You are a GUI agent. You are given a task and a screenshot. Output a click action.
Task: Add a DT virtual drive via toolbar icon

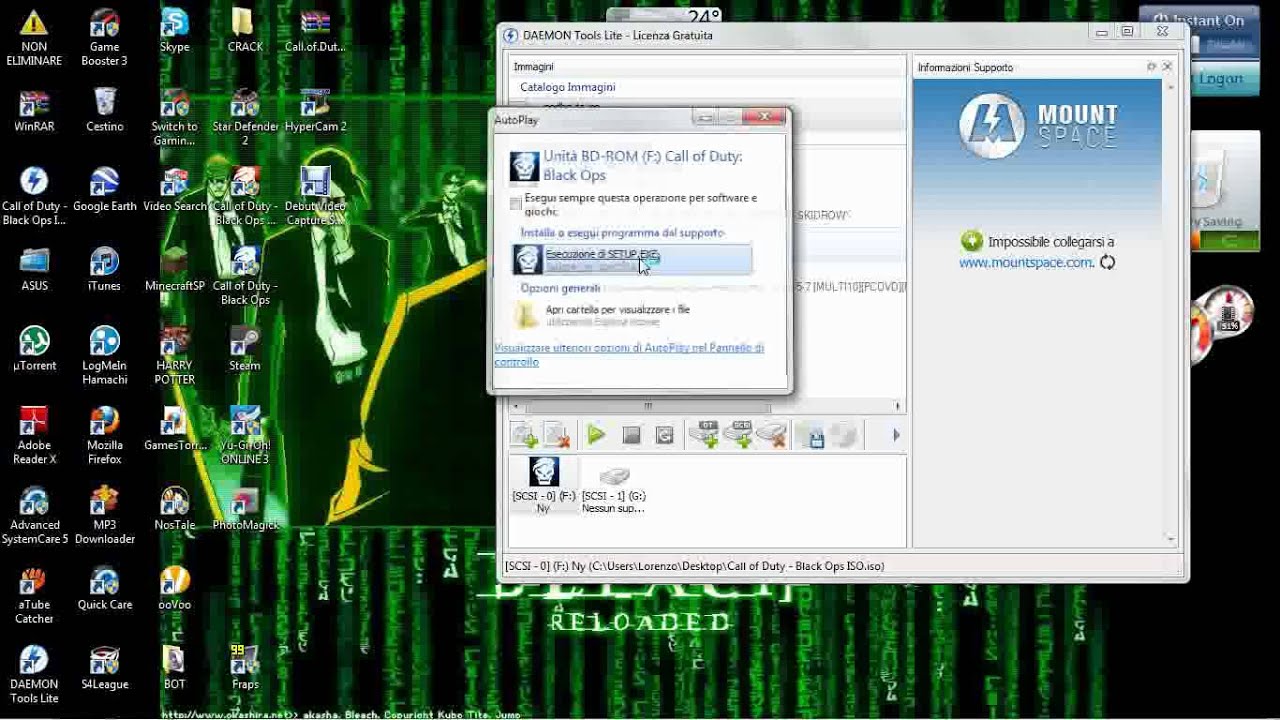click(704, 434)
